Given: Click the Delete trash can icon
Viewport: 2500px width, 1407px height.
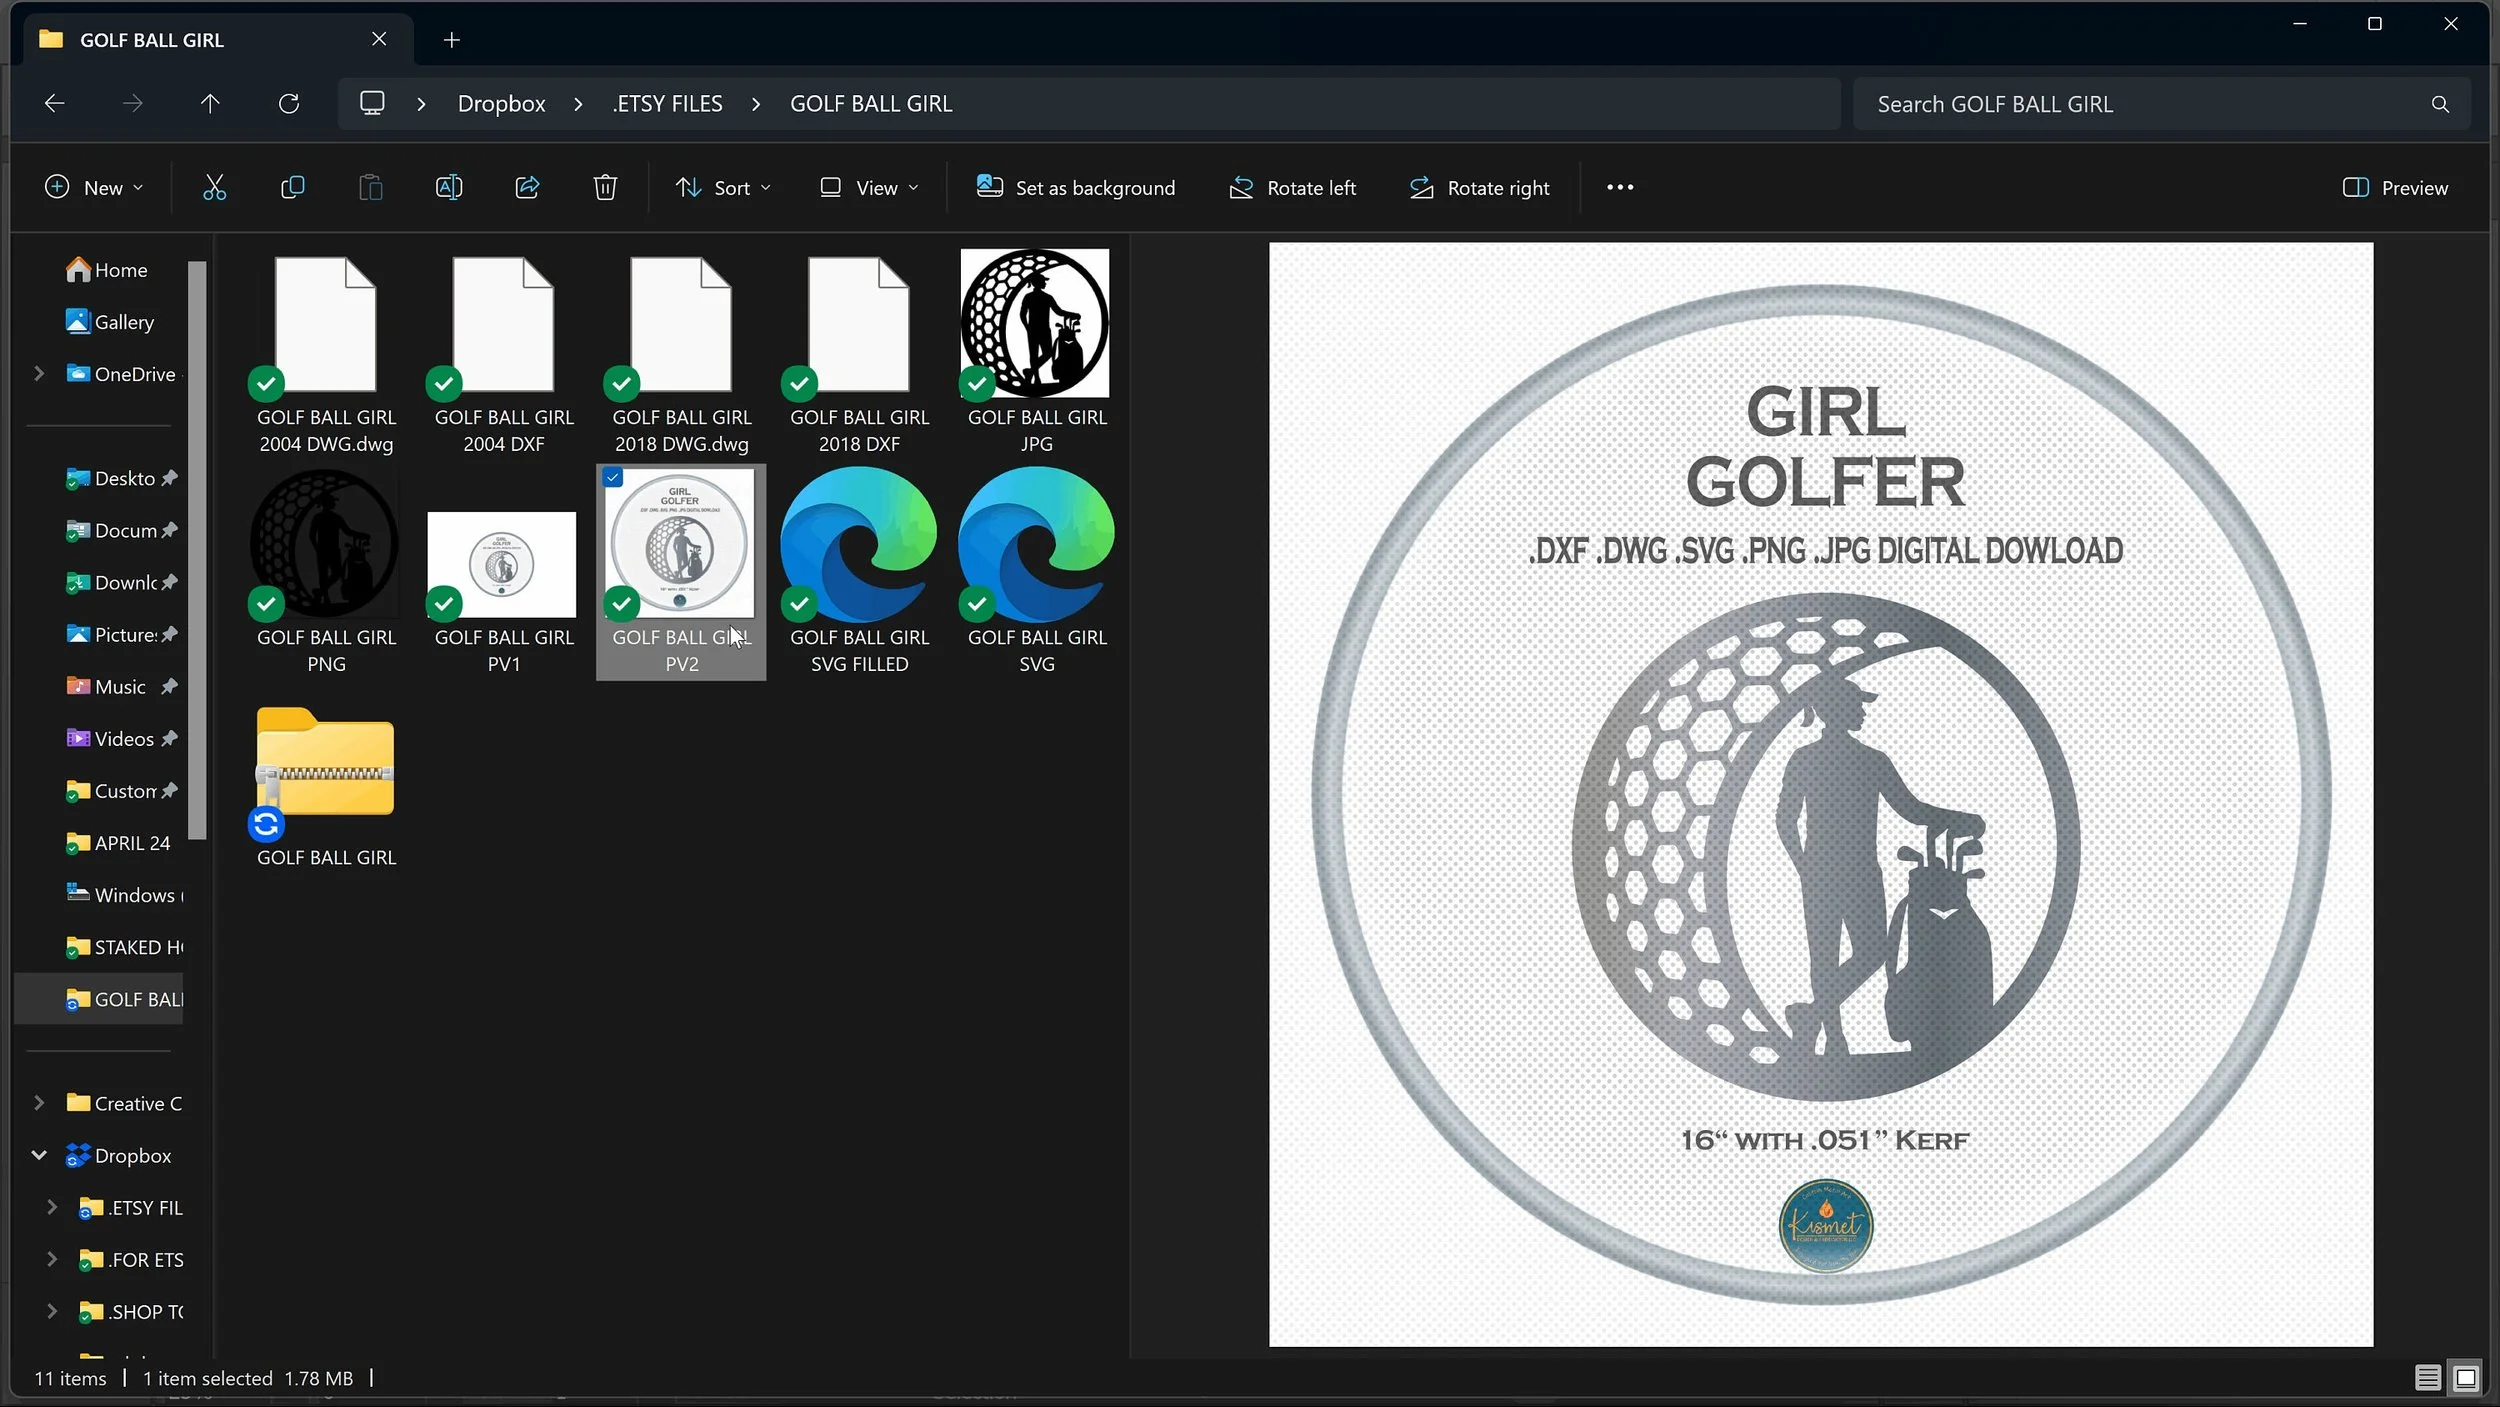Looking at the screenshot, I should (605, 187).
